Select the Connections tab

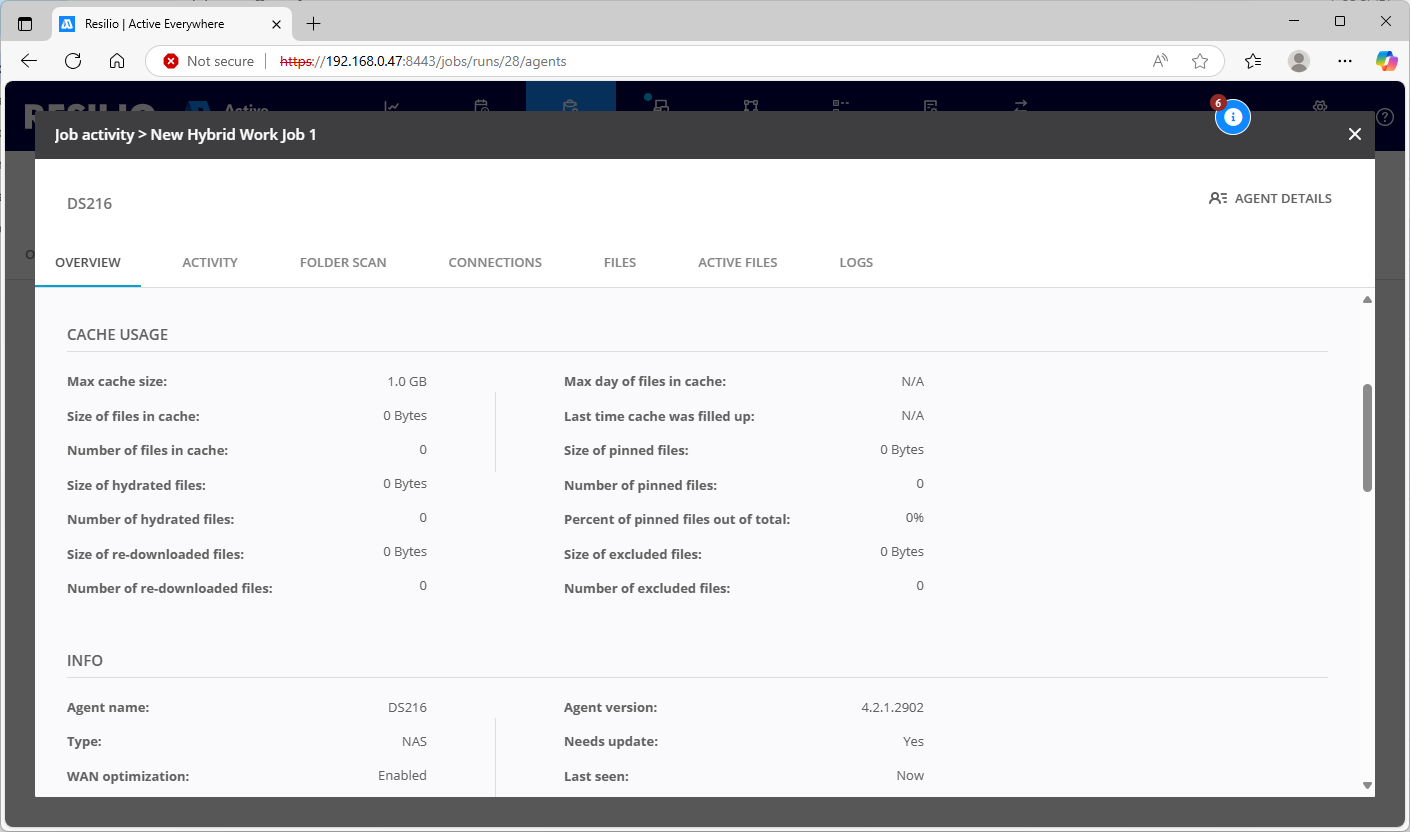[x=495, y=262]
